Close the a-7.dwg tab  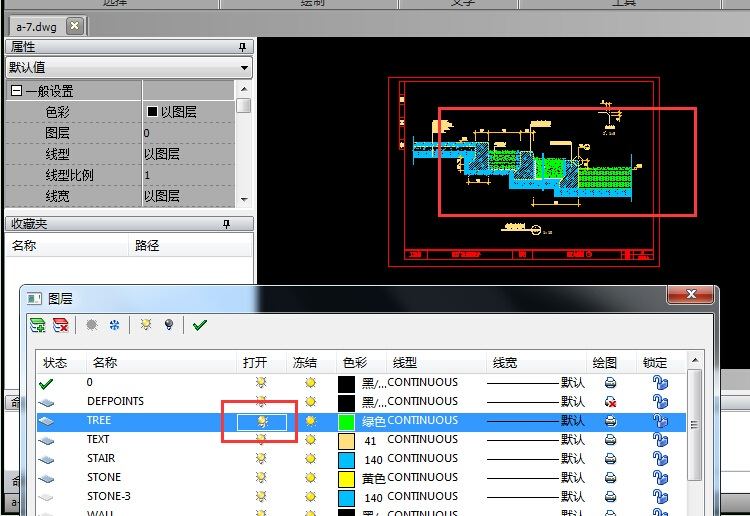pos(75,26)
